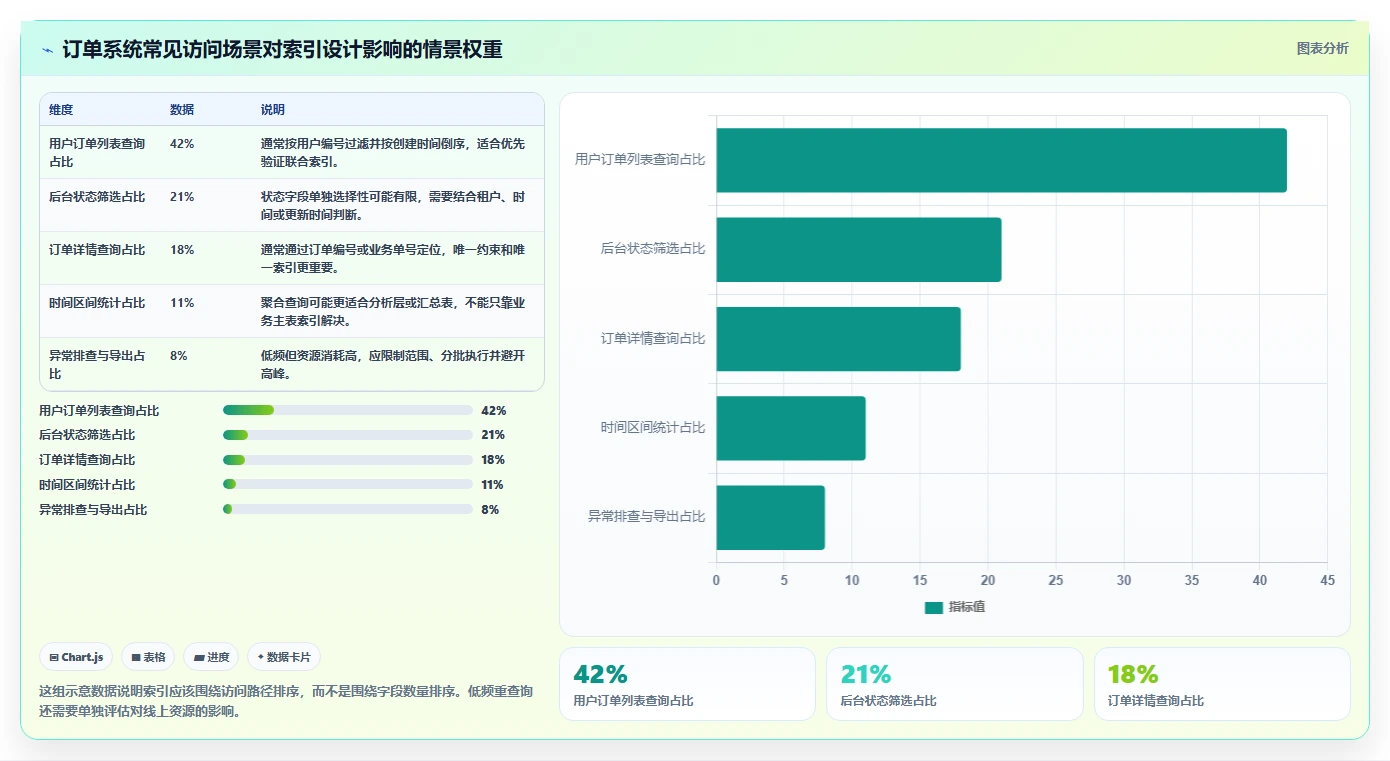Select the 表格 tag chip

tap(149, 657)
